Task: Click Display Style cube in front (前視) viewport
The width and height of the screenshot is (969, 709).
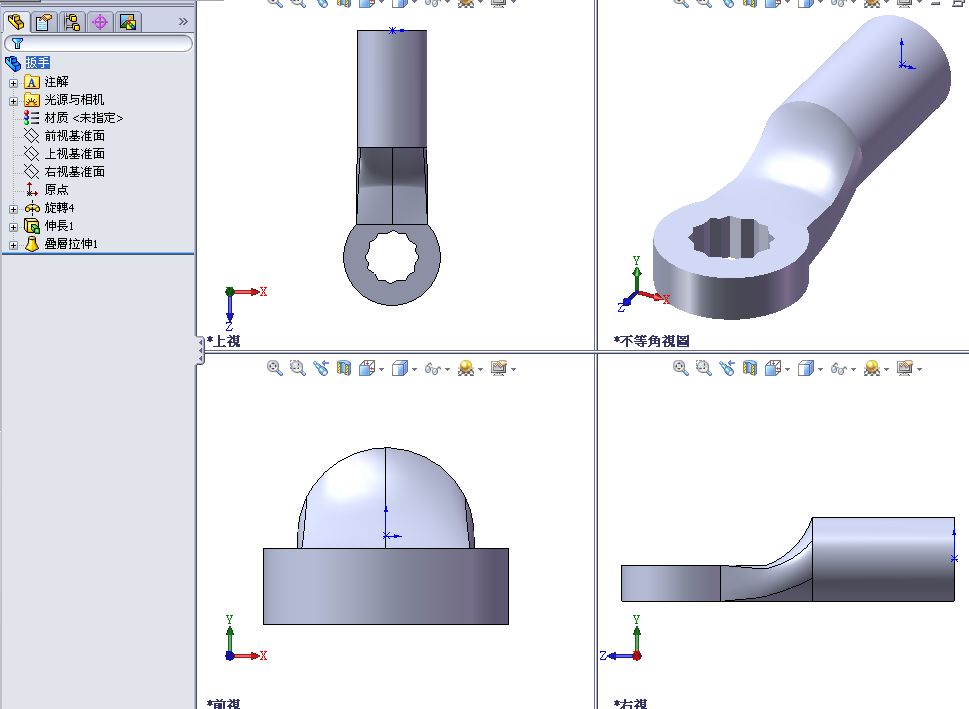Action: click(x=399, y=368)
